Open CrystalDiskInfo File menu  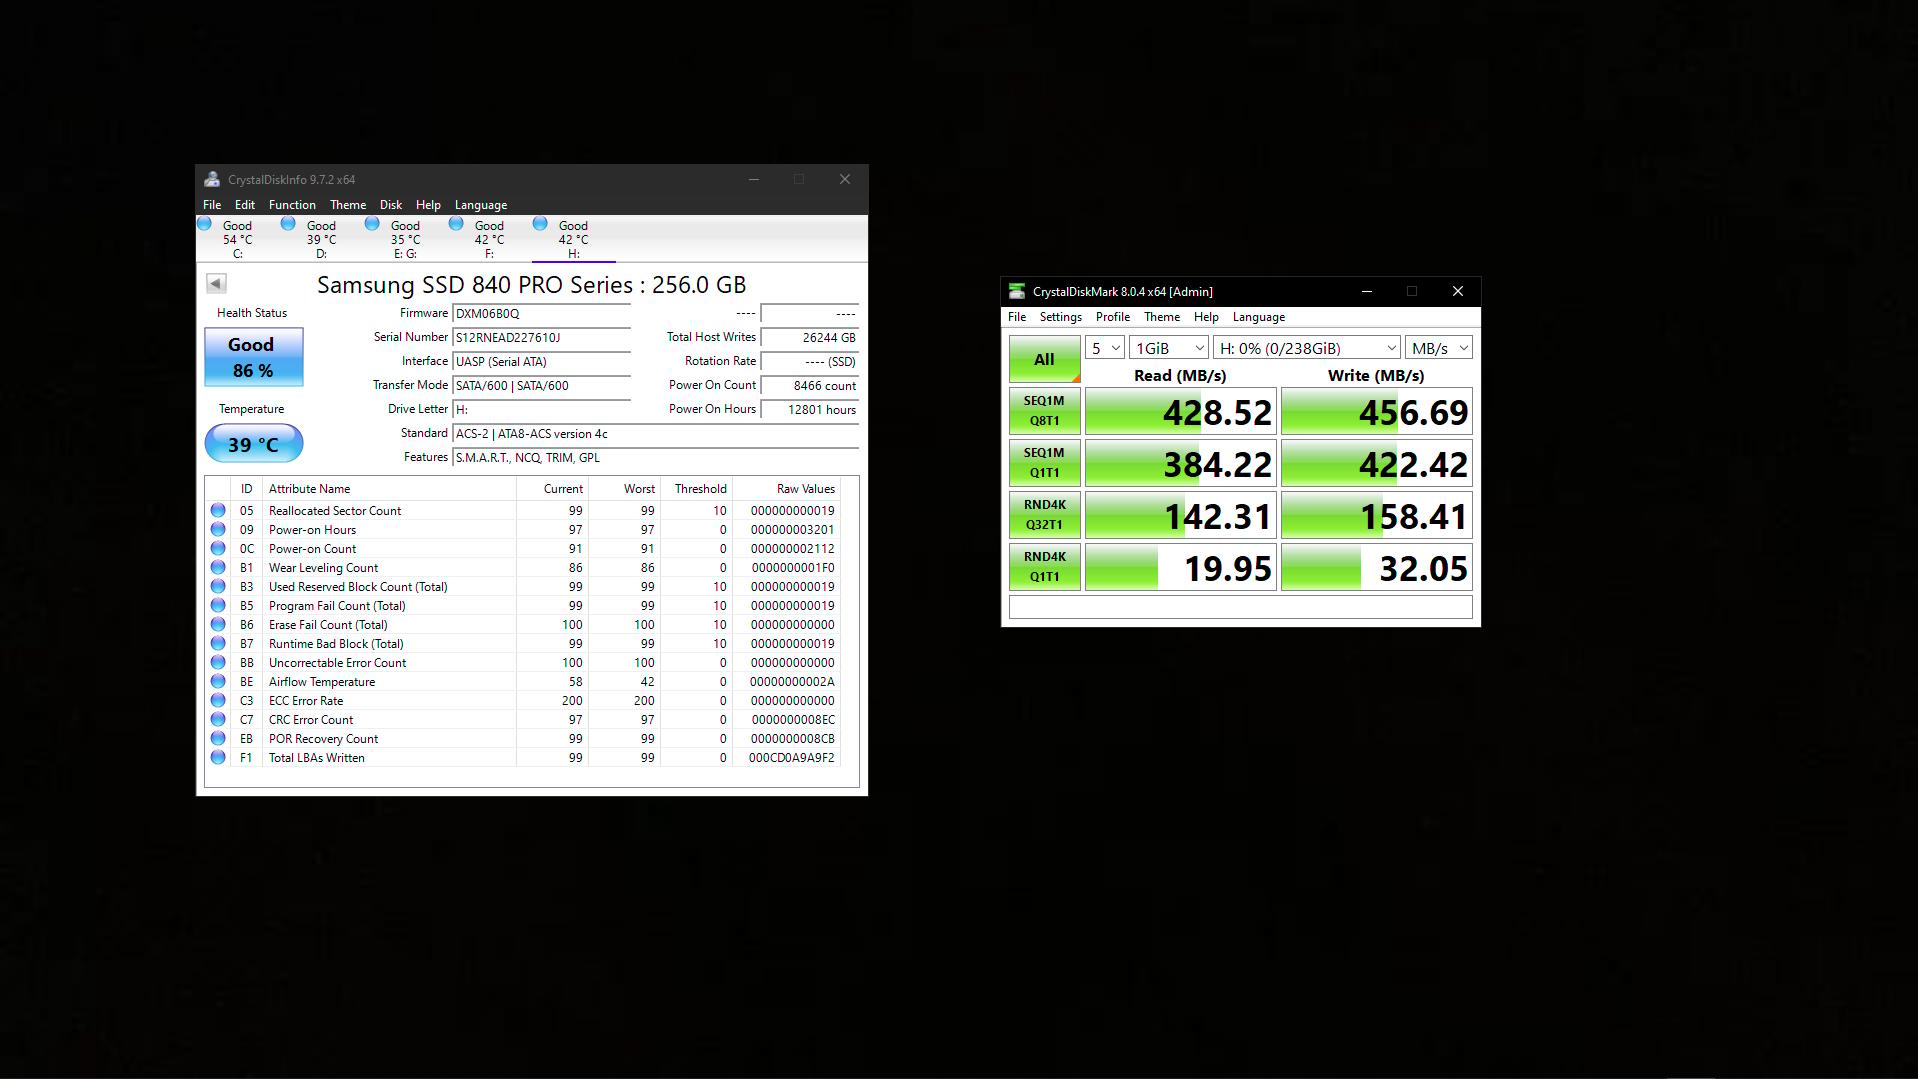(212, 204)
